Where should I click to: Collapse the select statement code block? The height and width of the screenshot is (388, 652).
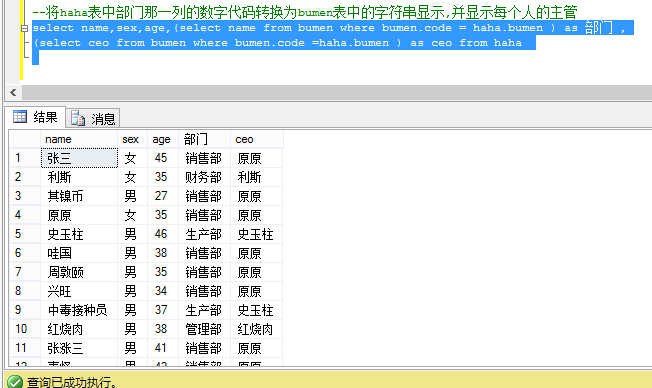coord(24,28)
